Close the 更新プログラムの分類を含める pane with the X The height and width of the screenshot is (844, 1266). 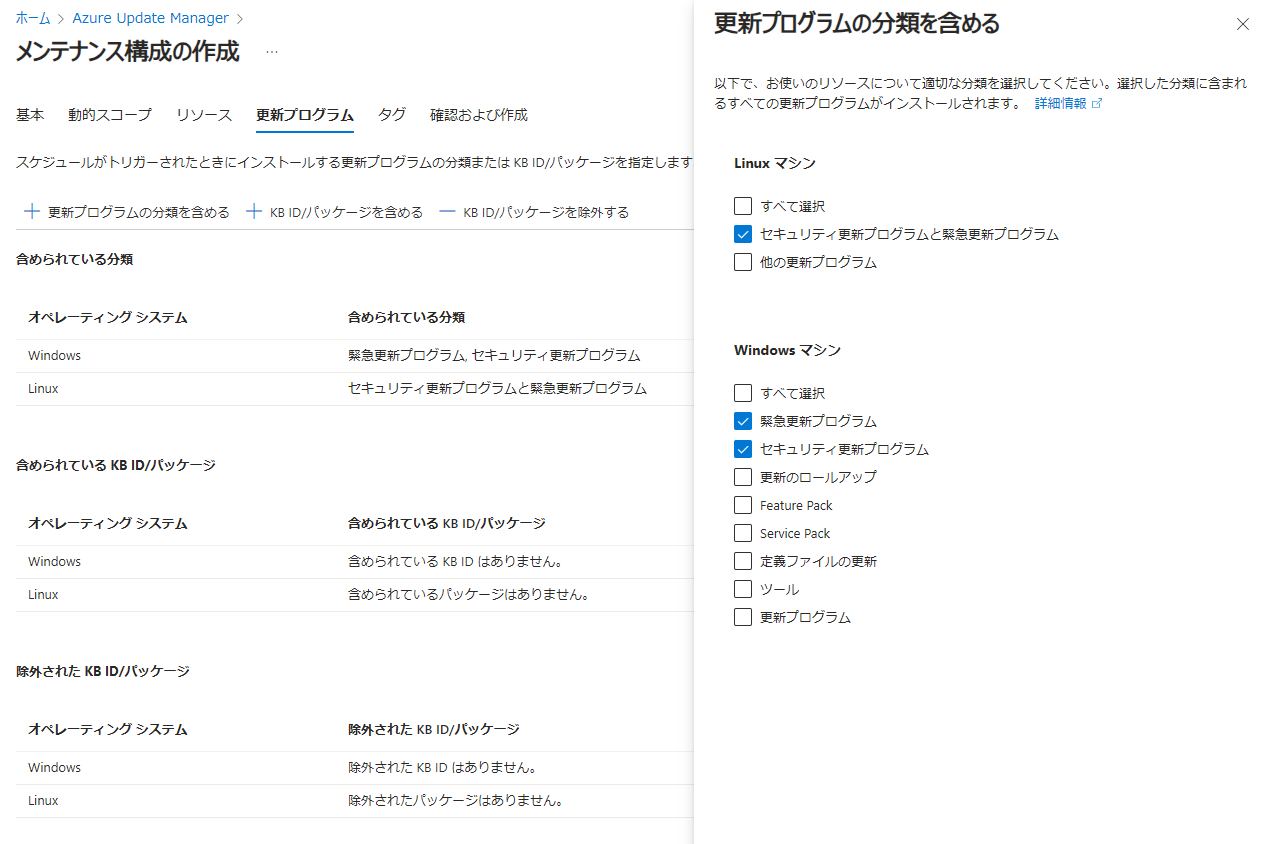(1243, 23)
